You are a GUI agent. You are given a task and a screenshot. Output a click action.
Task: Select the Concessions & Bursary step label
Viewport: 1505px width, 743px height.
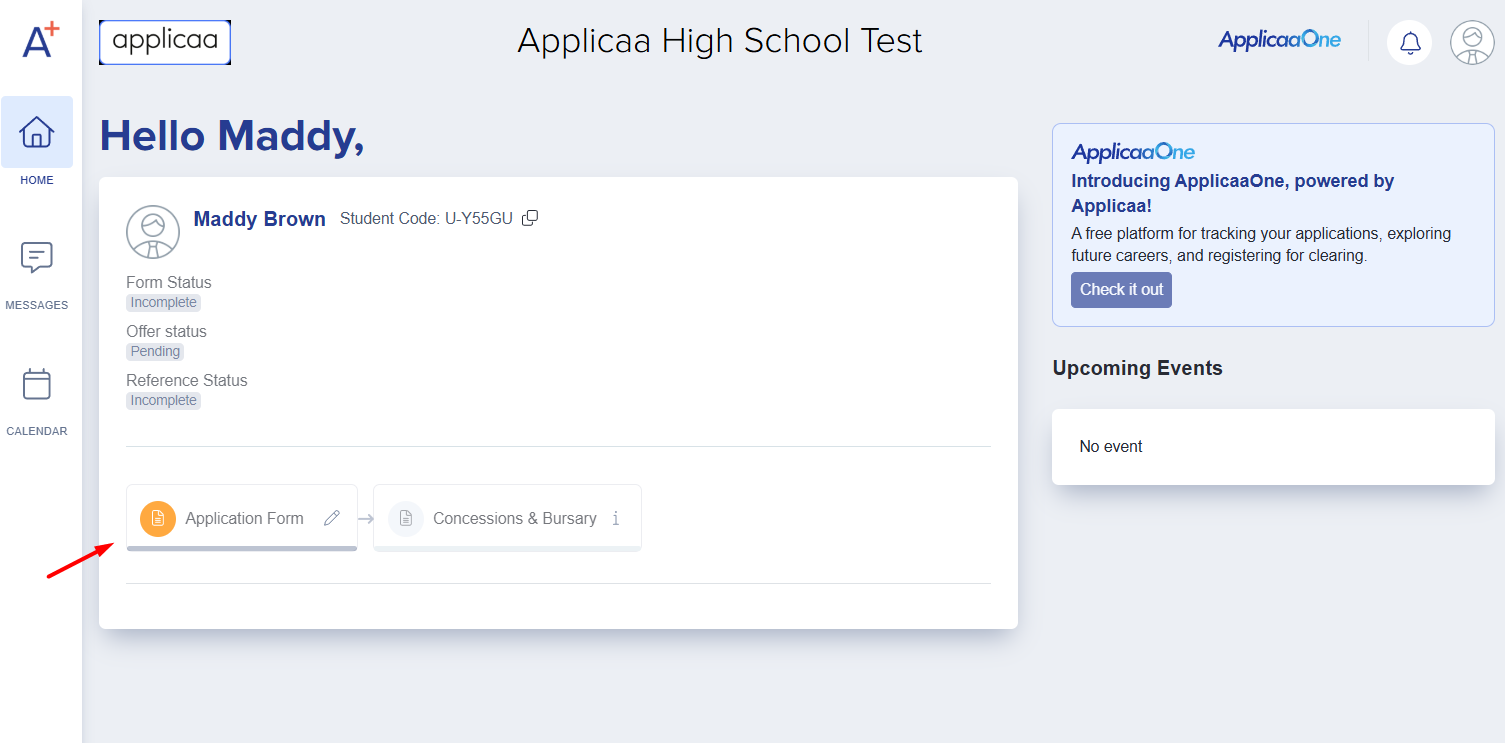514,518
